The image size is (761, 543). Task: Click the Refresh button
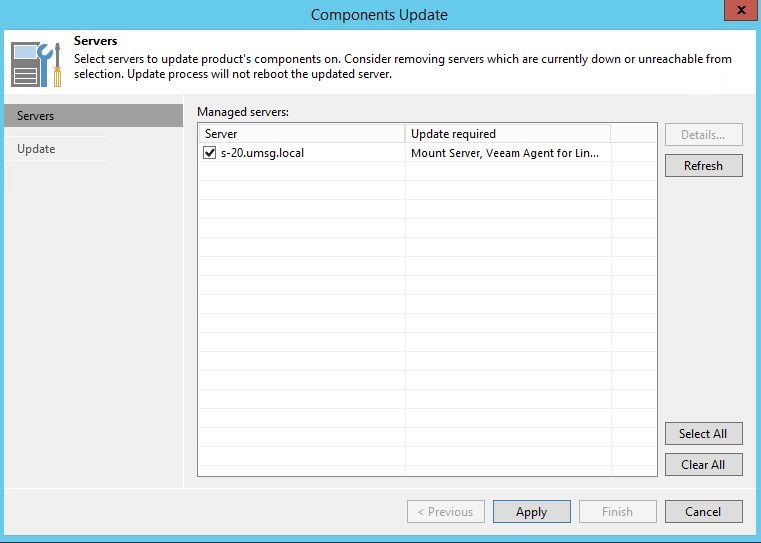point(703,166)
